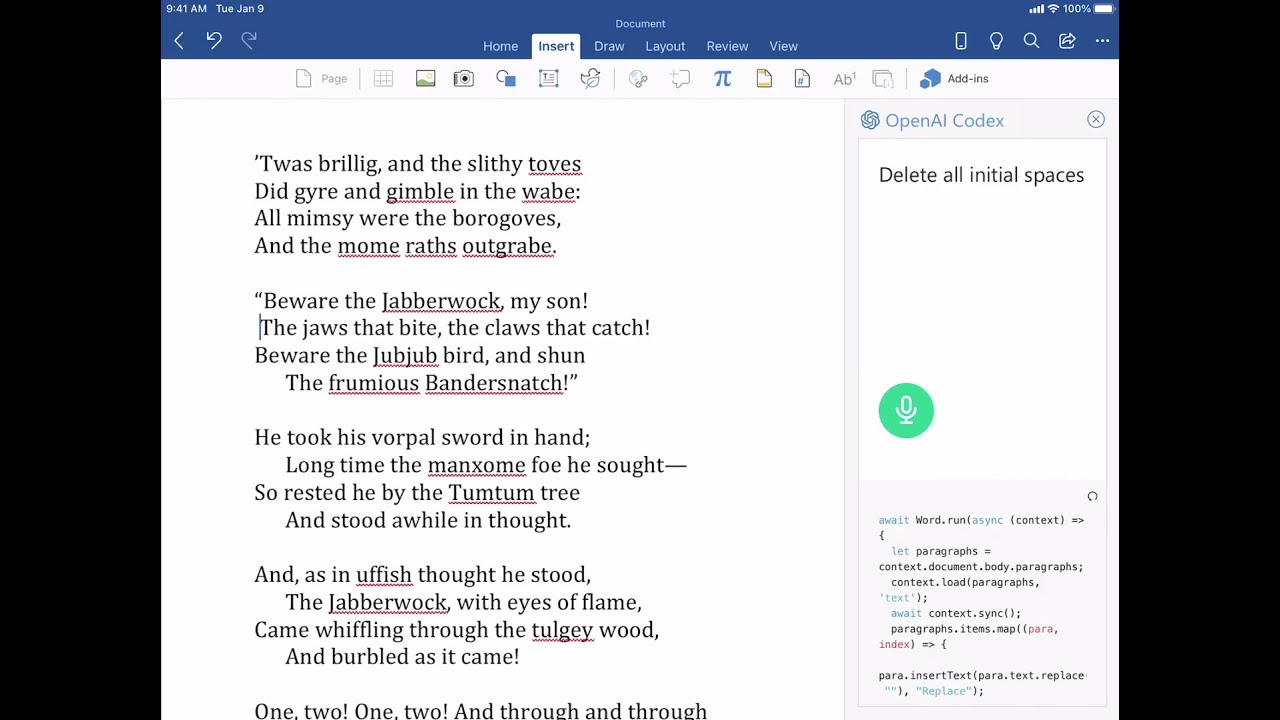The width and height of the screenshot is (1280, 720).
Task: Insert an icon using bird leaf button
Action: click(x=590, y=79)
